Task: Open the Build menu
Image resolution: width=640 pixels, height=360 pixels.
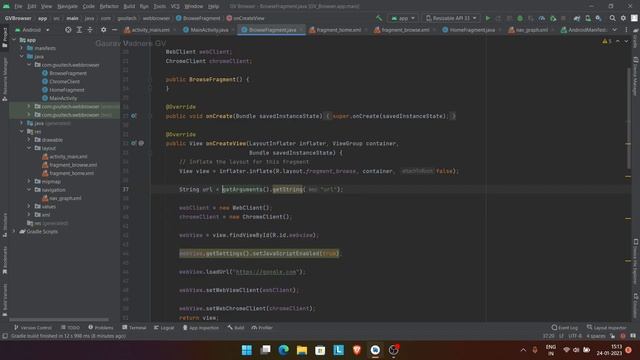Action: (x=129, y=7)
